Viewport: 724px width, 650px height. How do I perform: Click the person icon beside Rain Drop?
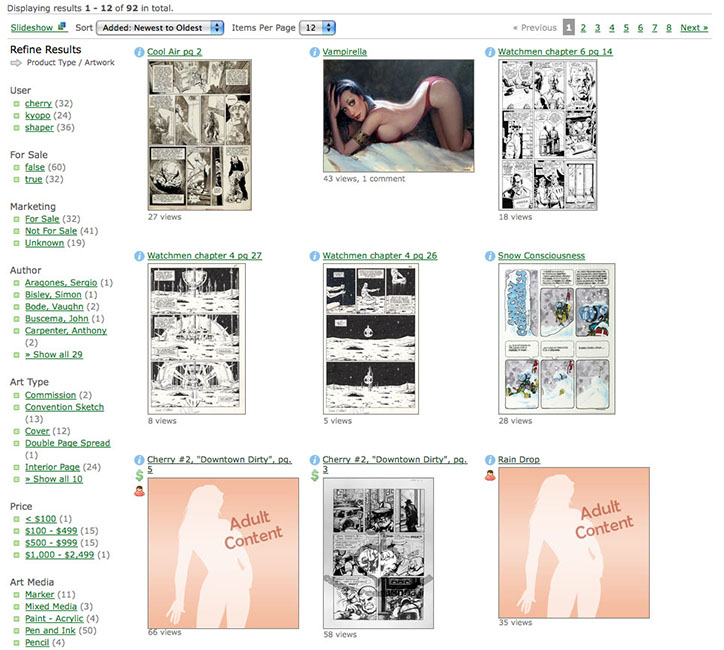(x=490, y=475)
